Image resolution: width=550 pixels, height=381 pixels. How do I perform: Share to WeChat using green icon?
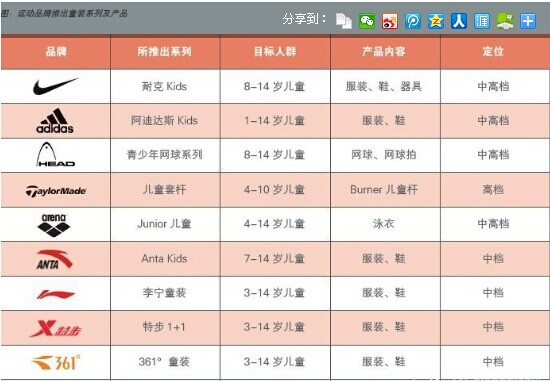click(x=367, y=21)
